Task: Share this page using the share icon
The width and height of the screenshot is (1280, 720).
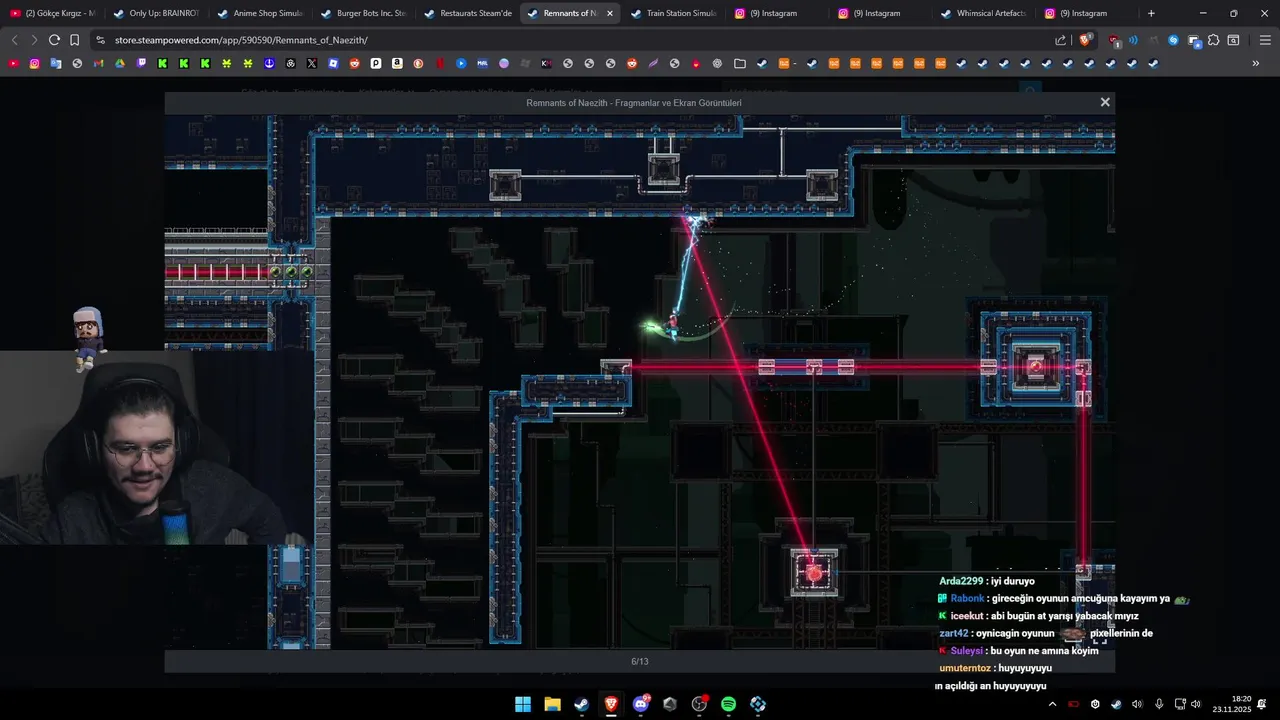Action: [1061, 40]
